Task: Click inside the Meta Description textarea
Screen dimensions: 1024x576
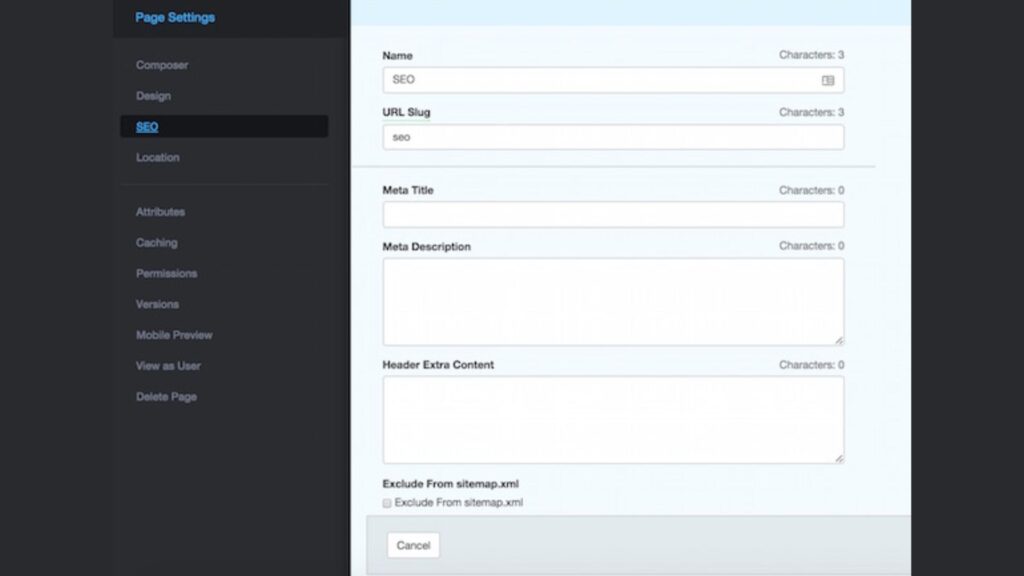Action: pyautogui.click(x=613, y=302)
